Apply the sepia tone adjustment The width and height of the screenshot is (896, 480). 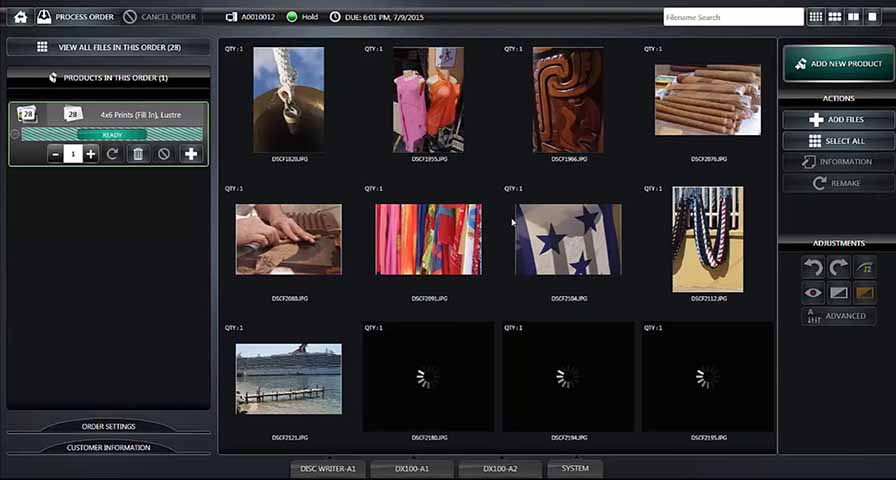[865, 293]
